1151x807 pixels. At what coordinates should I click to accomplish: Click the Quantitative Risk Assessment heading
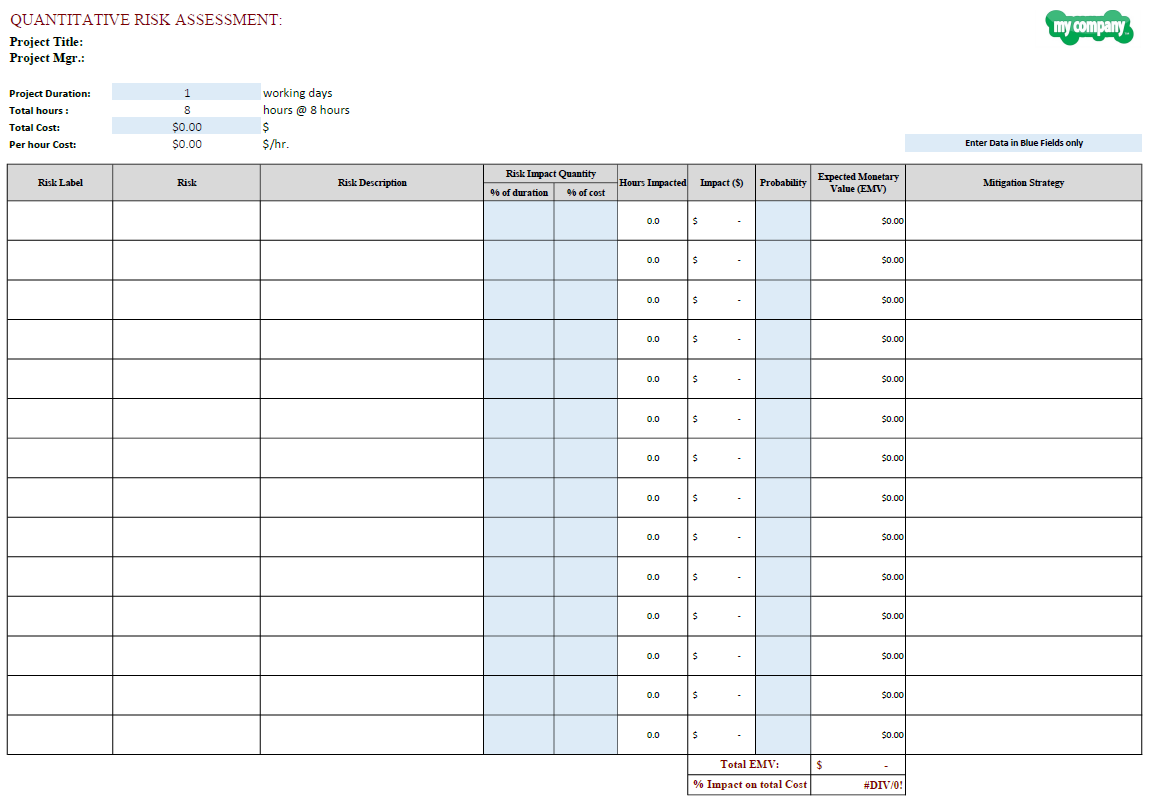146,20
